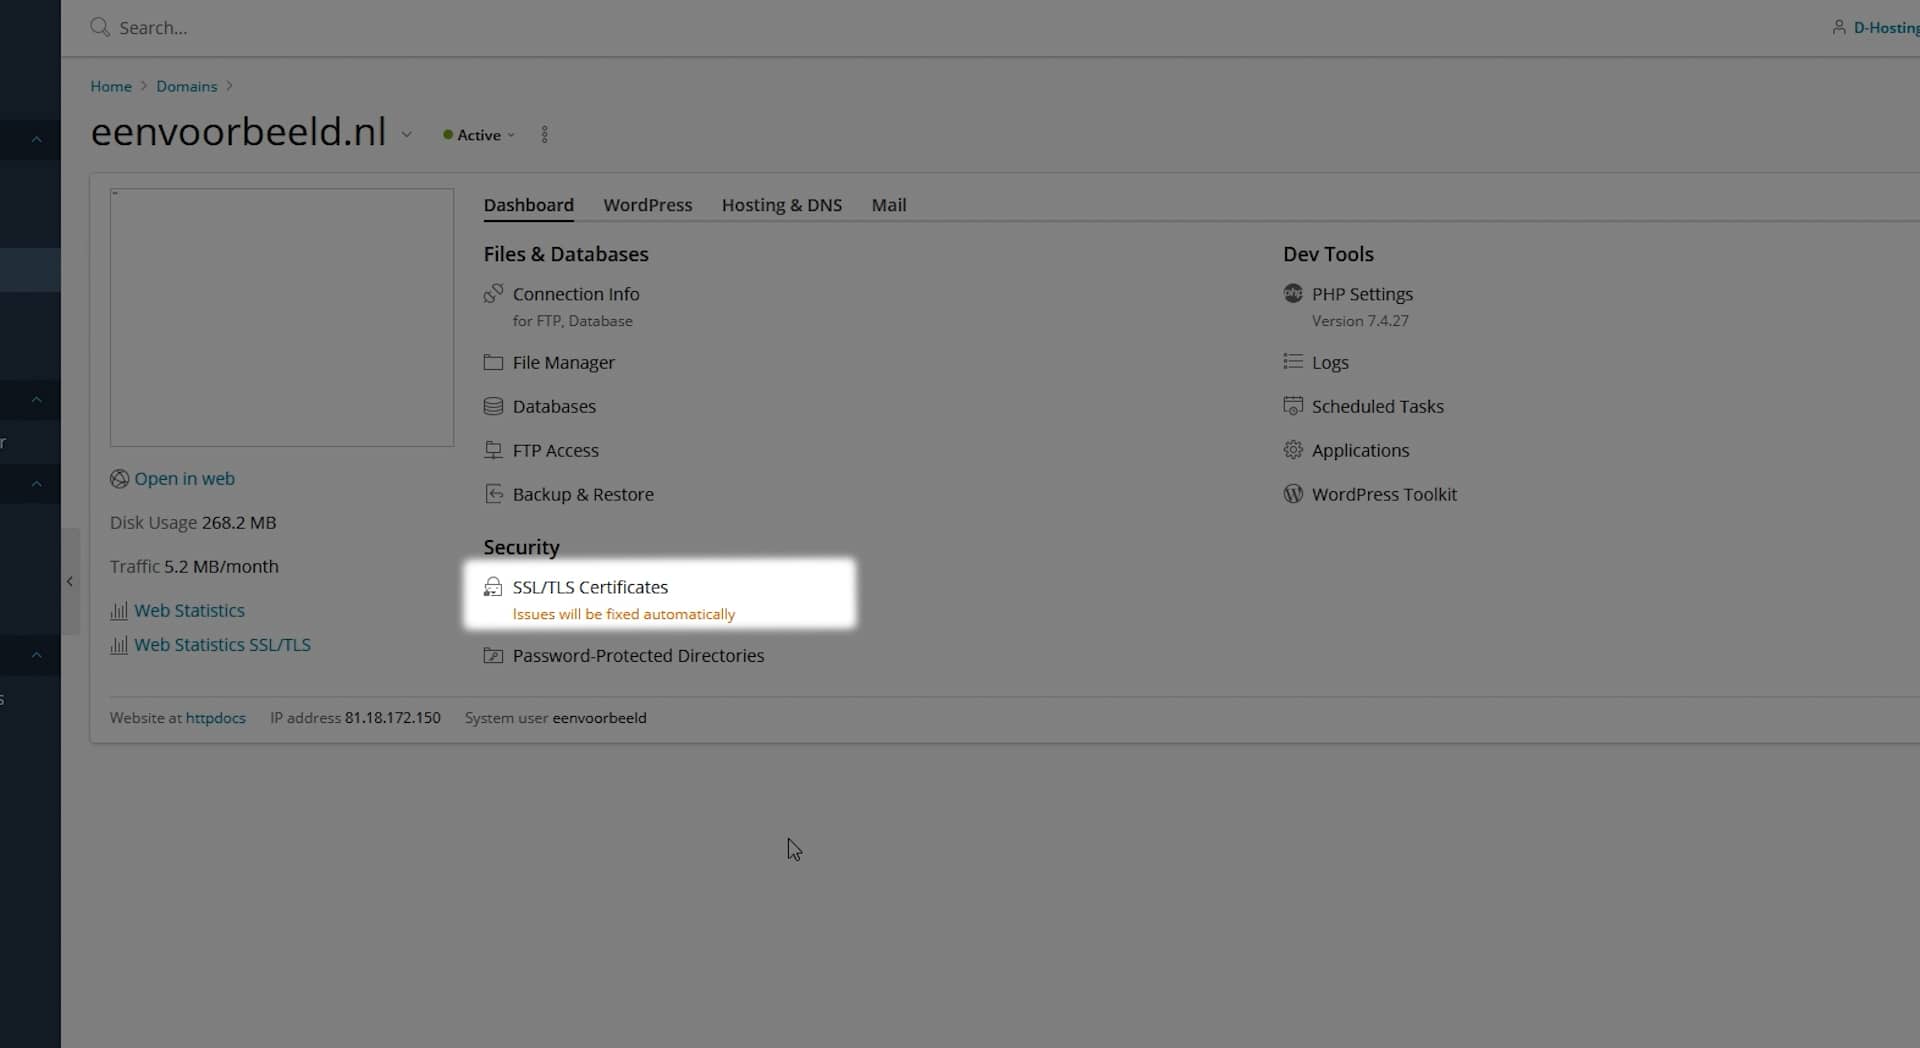Click the Open in web link
Viewport: 1920px width, 1048px height.
tap(184, 479)
